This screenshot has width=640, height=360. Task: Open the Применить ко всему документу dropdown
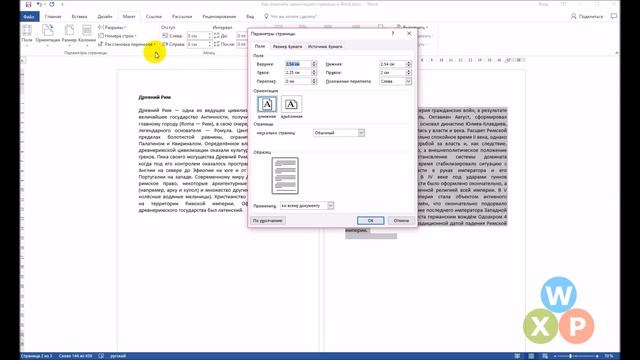(307, 206)
